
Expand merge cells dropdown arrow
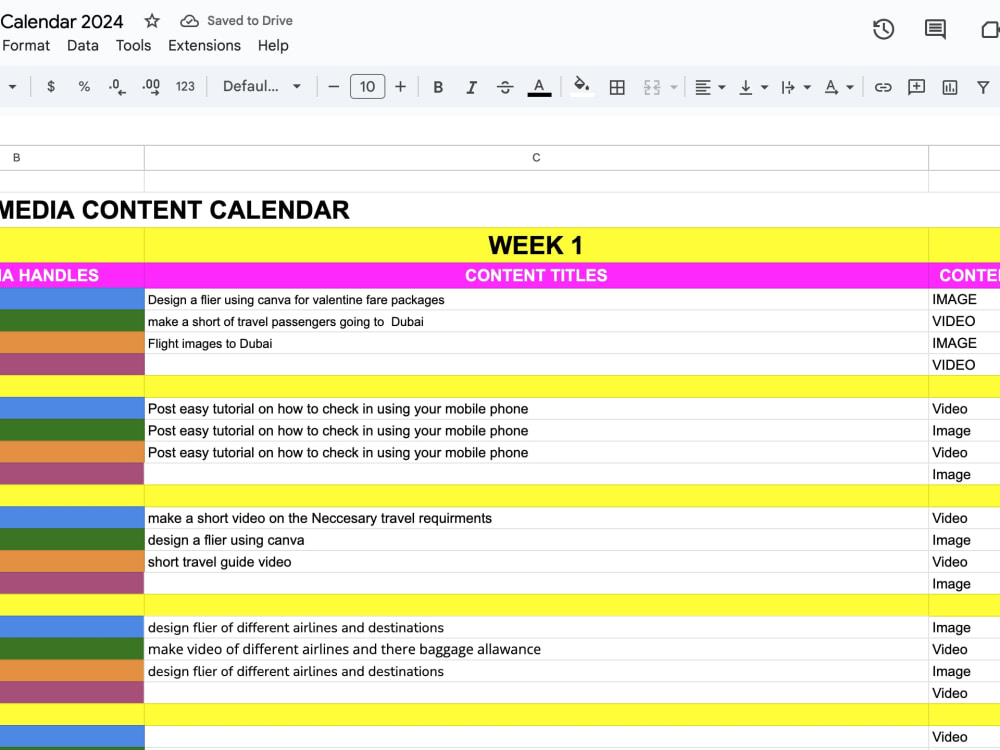(x=673, y=87)
